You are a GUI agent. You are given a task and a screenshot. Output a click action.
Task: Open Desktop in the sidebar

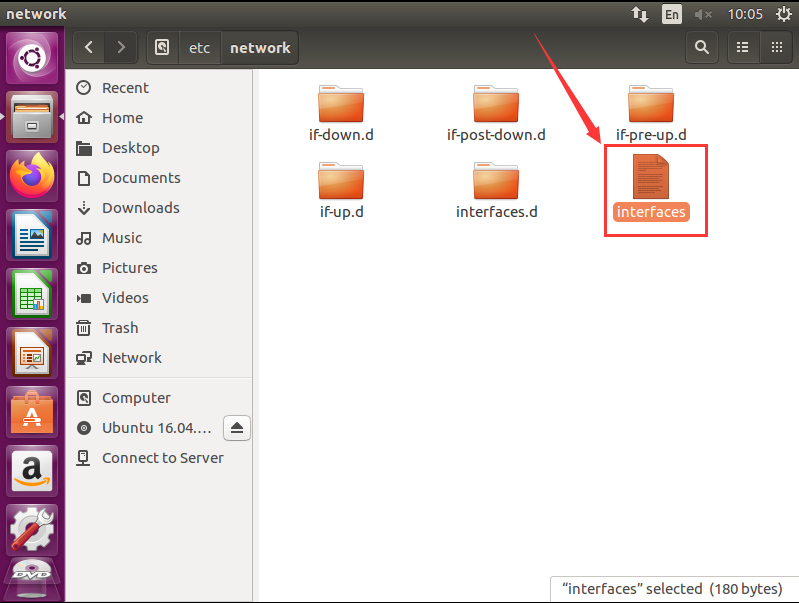[x=158, y=148]
